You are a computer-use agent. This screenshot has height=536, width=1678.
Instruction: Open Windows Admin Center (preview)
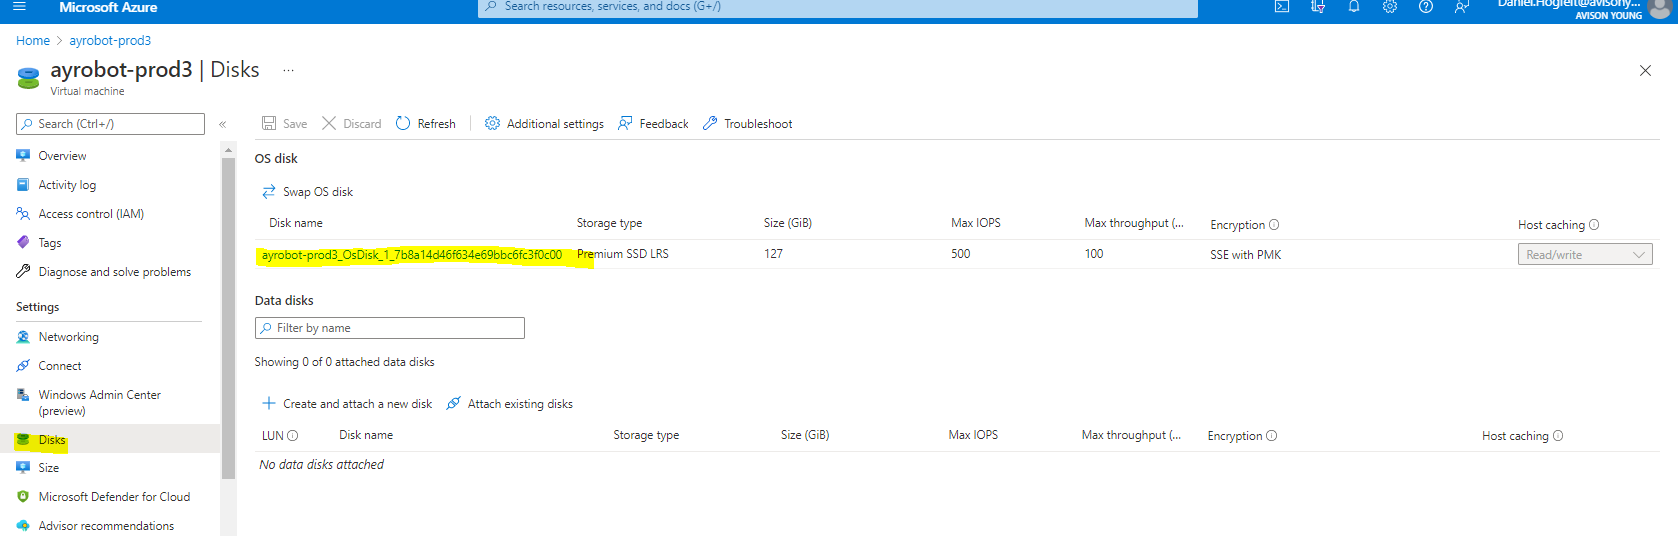pos(100,403)
